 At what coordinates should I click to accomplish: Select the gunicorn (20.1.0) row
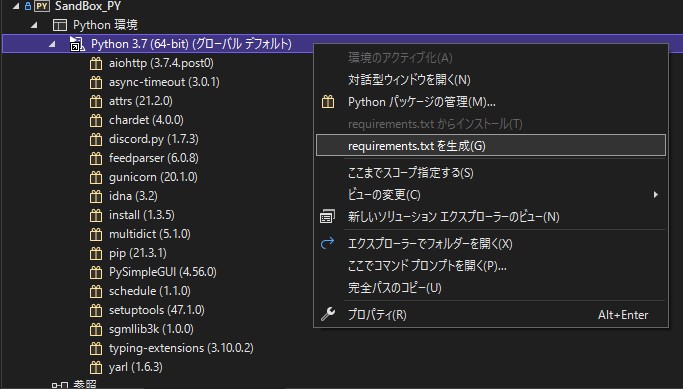pyautogui.click(x=153, y=177)
